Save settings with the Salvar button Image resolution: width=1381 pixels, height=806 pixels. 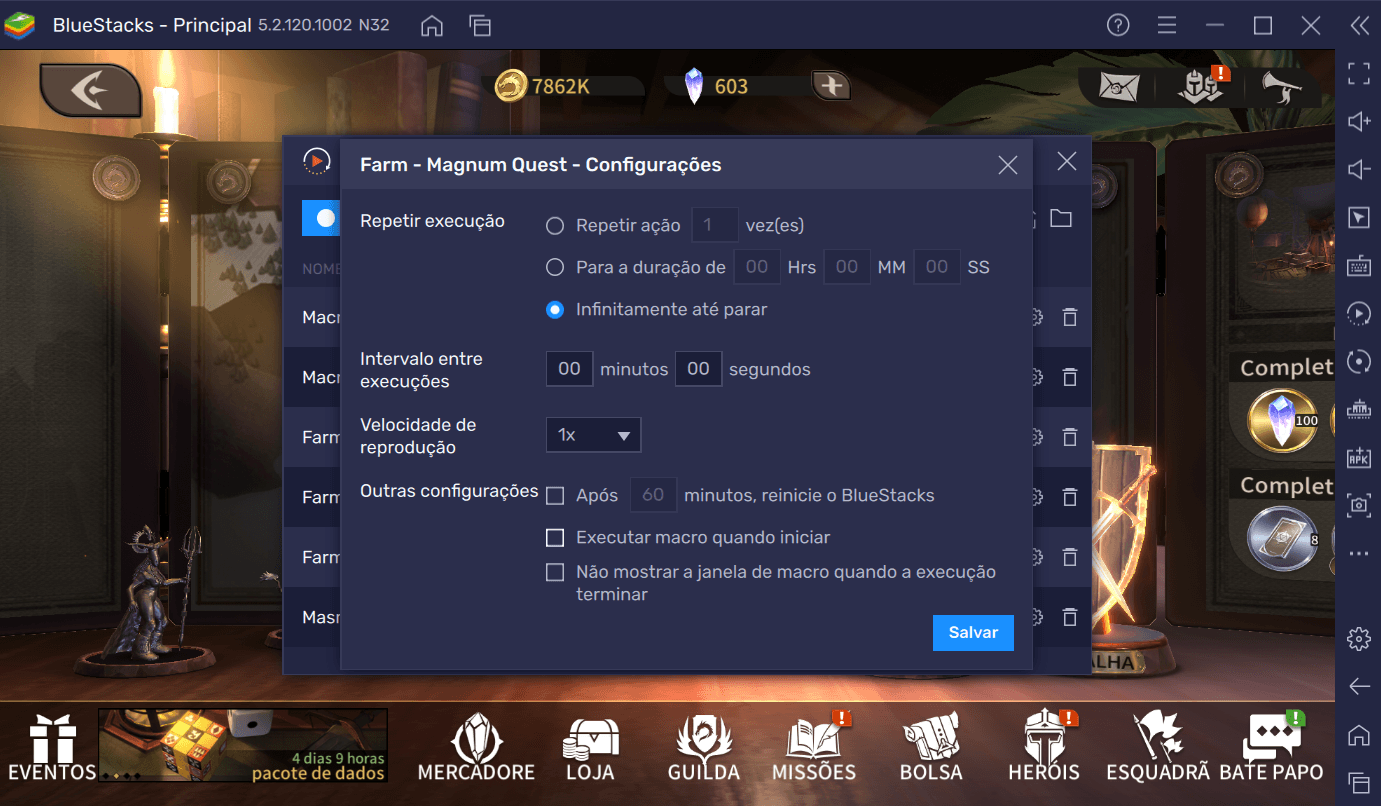coord(973,633)
